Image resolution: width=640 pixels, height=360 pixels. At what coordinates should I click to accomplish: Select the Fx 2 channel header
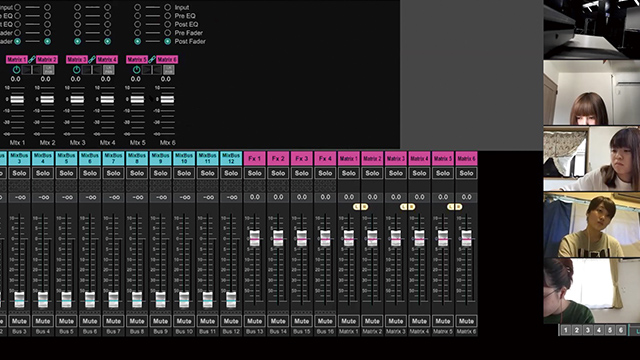278,158
